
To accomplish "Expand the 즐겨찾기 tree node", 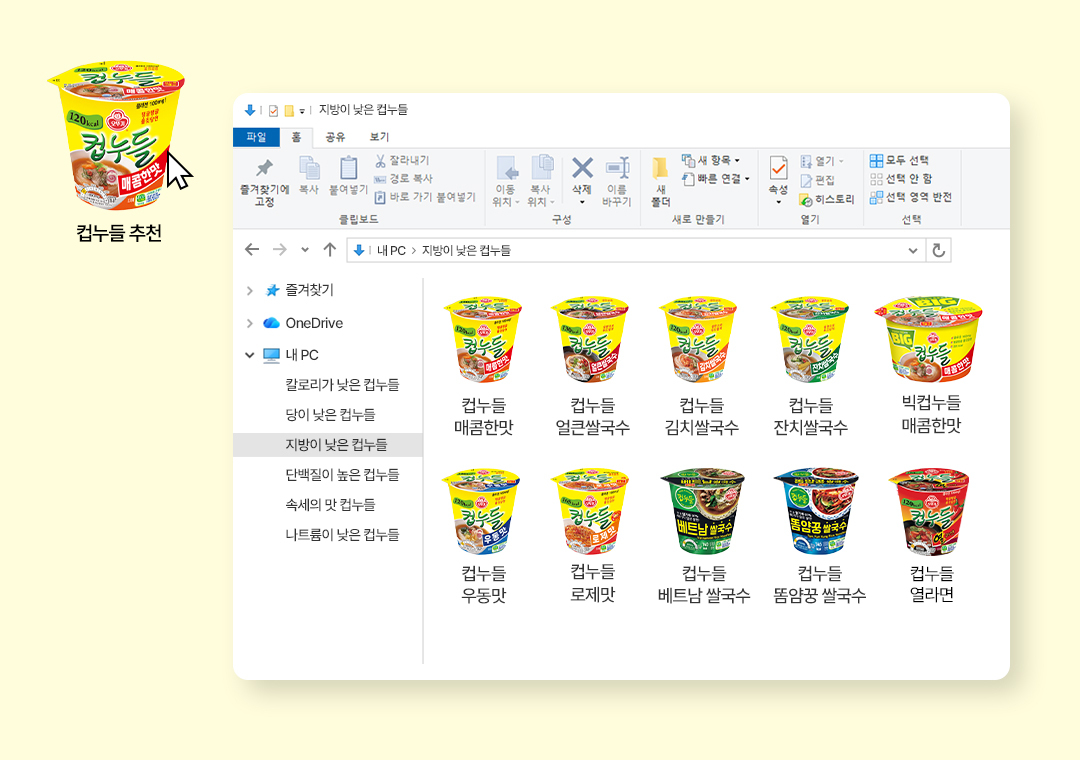I will [x=249, y=291].
